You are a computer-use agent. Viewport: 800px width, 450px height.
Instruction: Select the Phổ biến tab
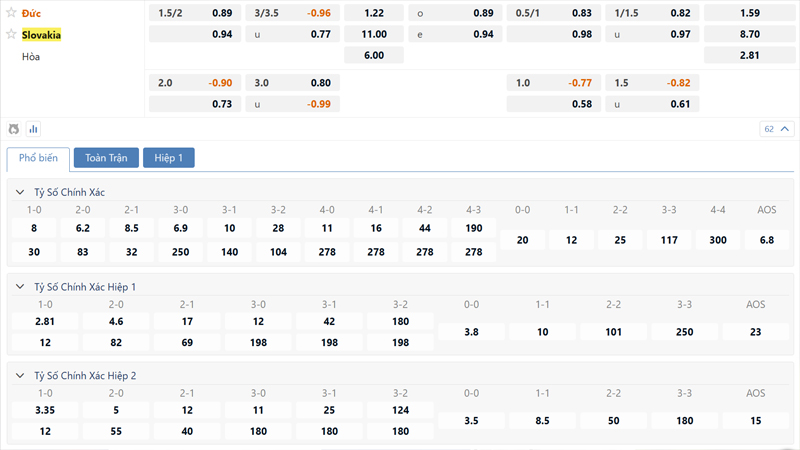click(x=38, y=158)
